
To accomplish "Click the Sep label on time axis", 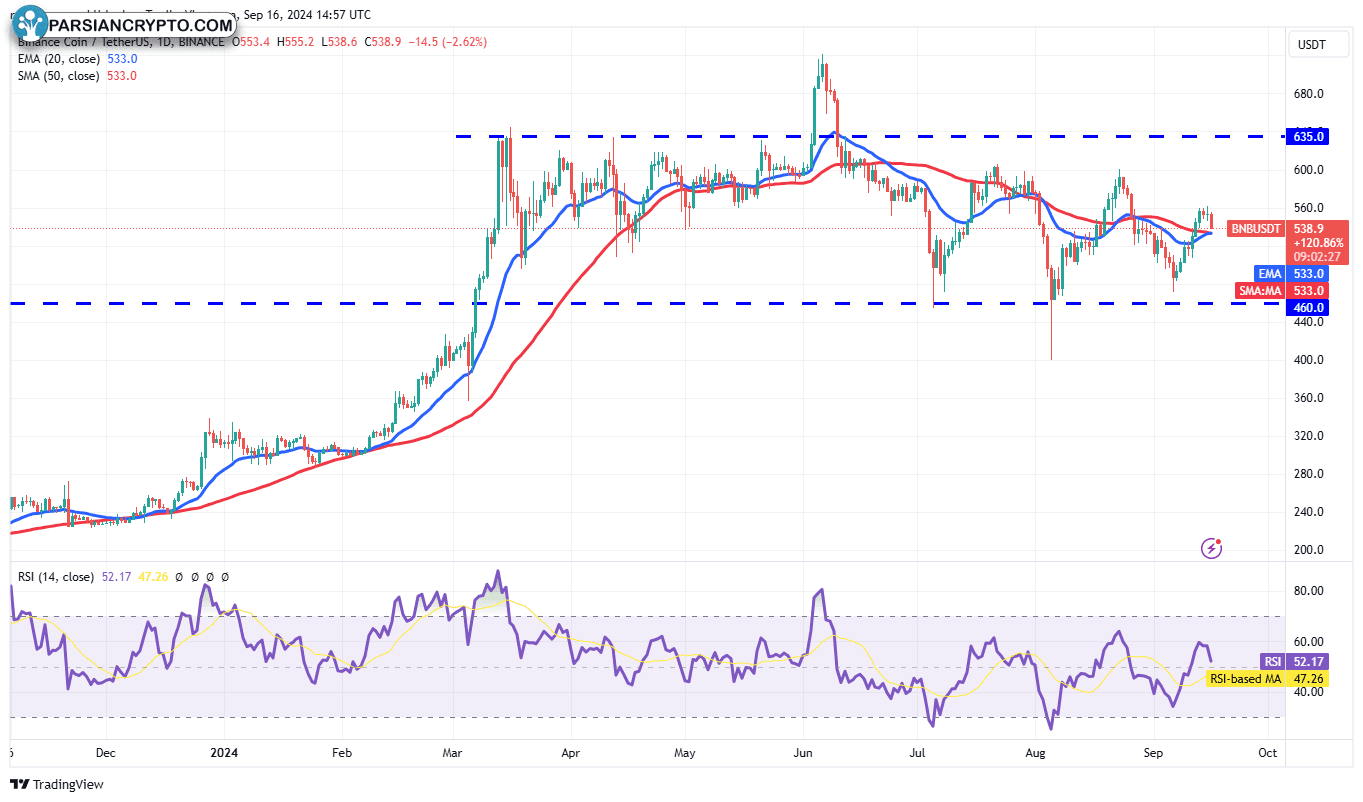I will point(1154,752).
